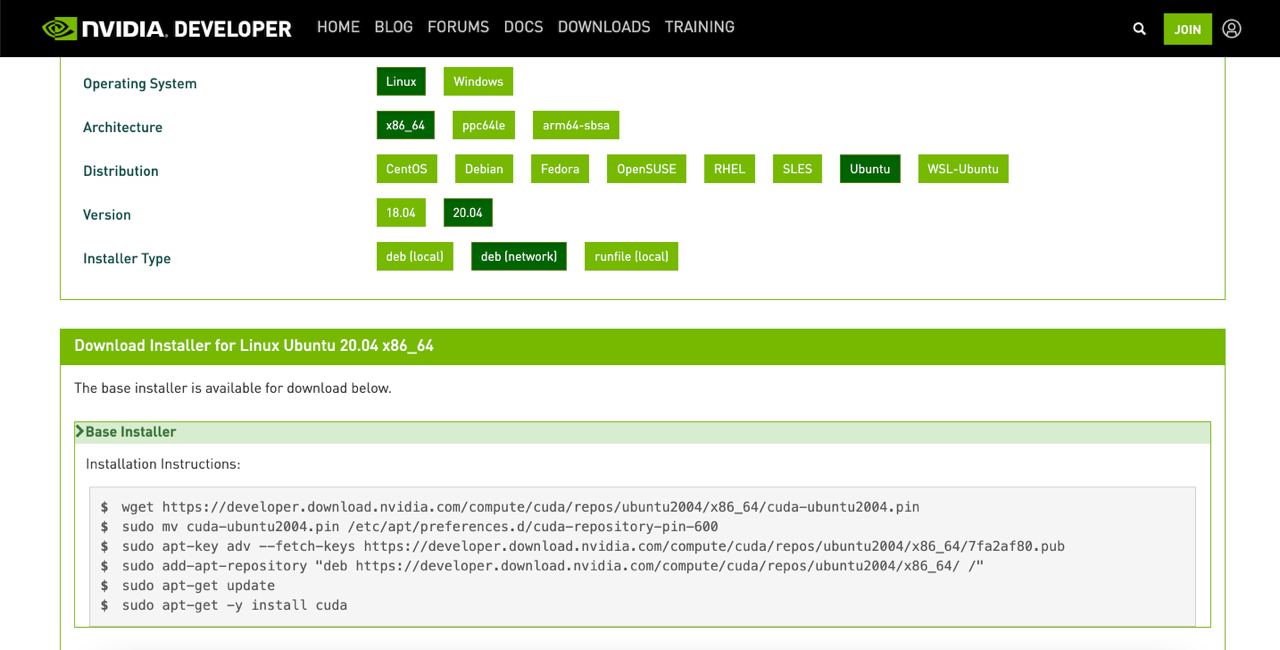
Task: Click the Operating System label
Action: 140,84
